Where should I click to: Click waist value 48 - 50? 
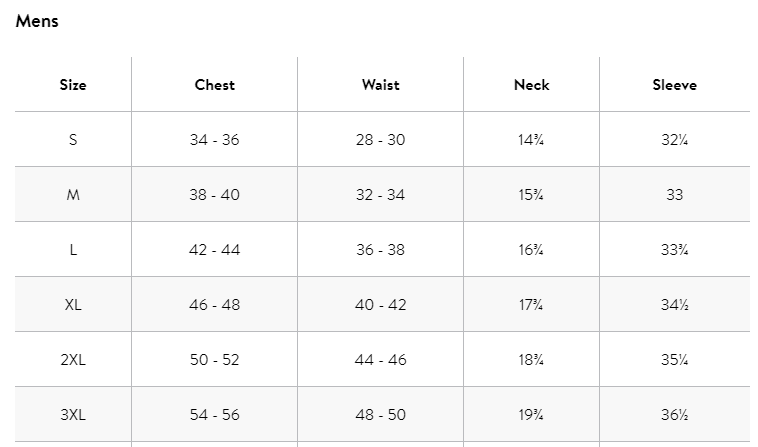pos(380,415)
